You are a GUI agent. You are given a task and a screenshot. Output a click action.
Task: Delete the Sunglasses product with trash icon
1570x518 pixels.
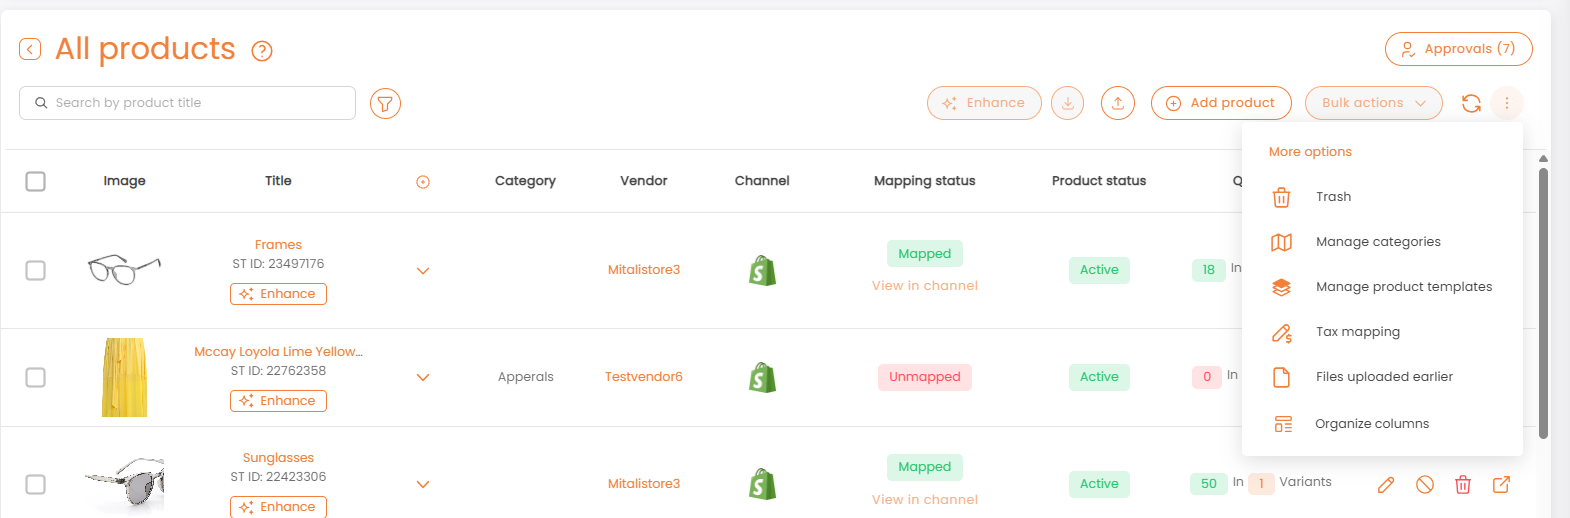coord(1463,485)
